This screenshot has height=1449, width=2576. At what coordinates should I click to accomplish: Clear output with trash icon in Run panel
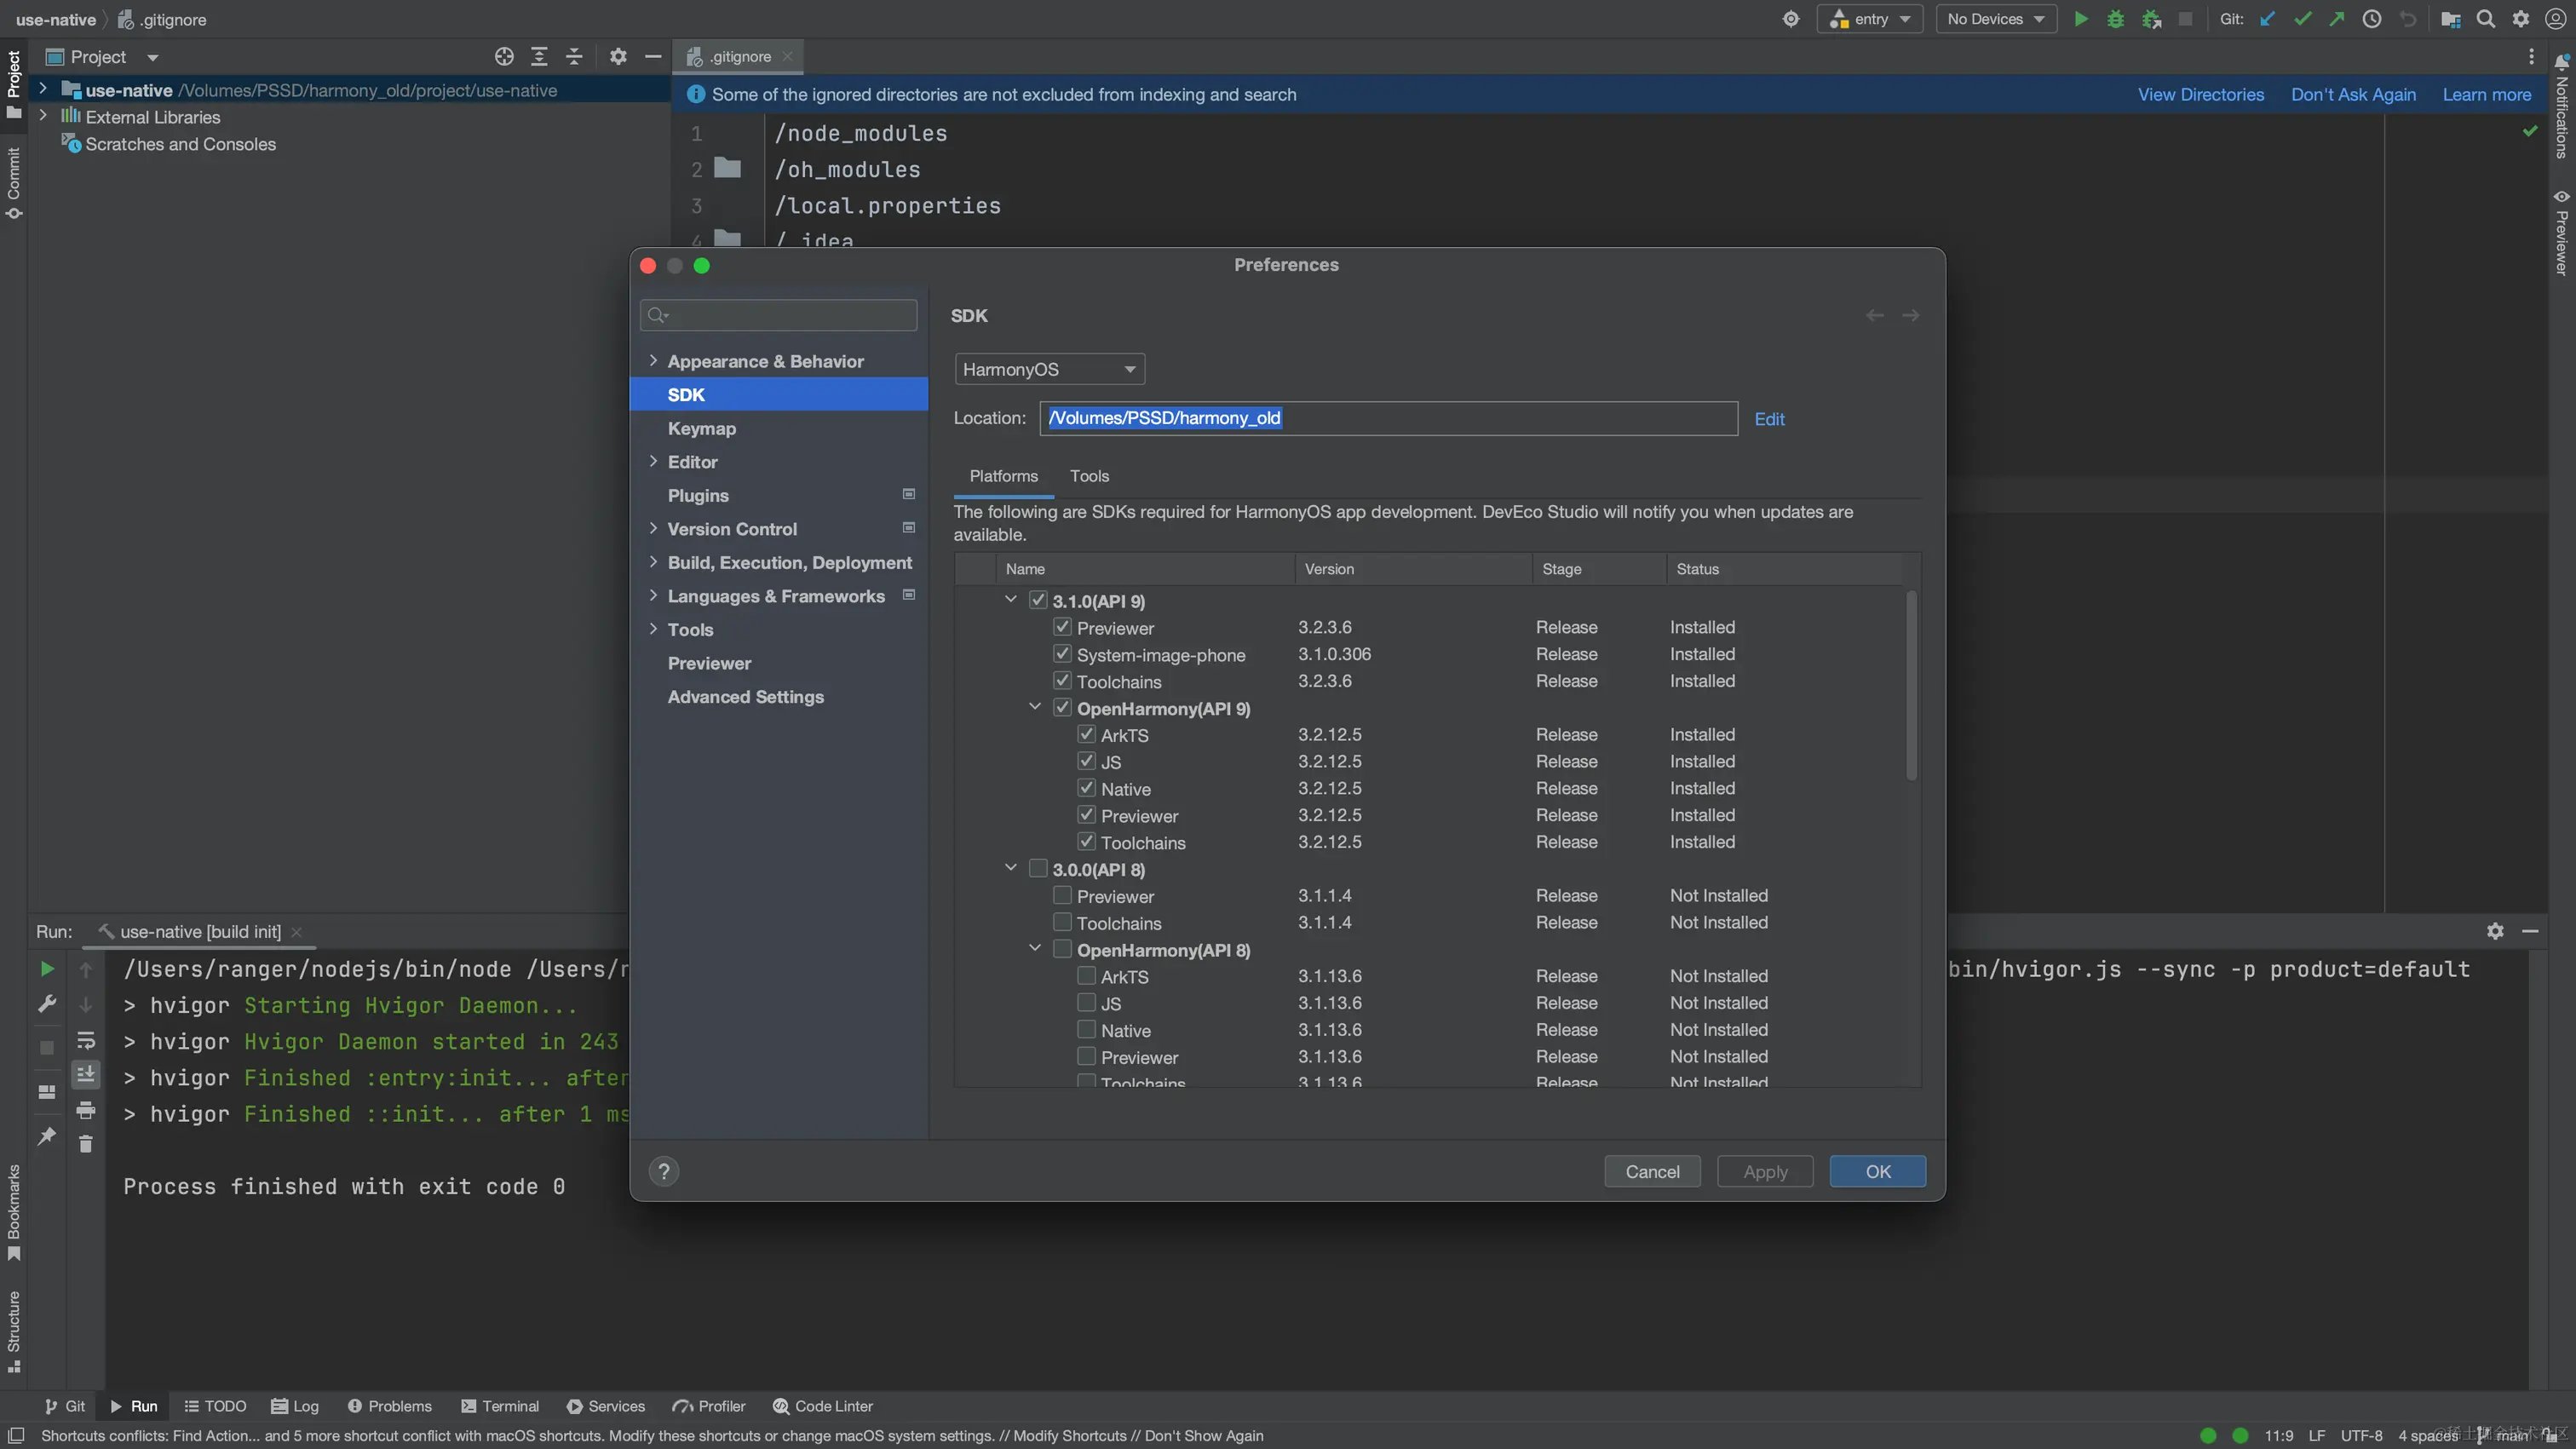pyautogui.click(x=86, y=1144)
